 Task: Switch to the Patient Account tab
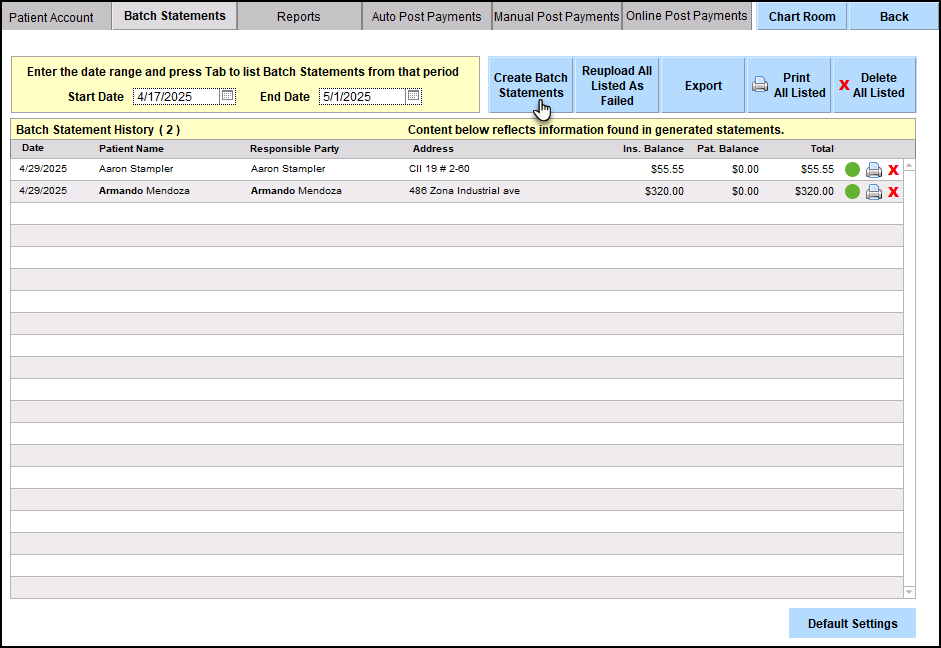point(51,17)
